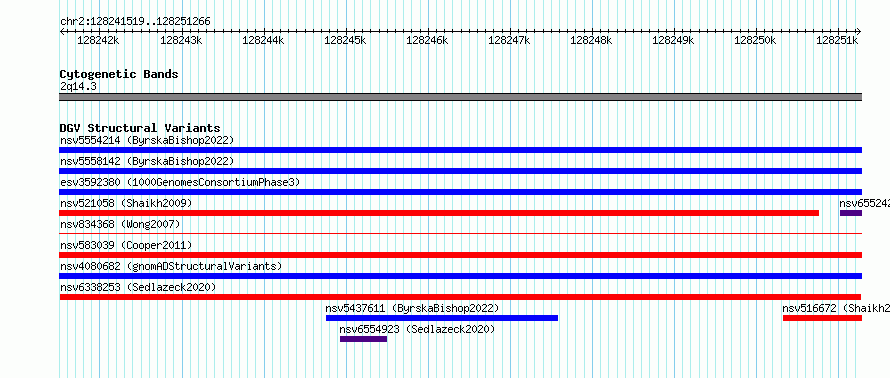This screenshot has height=378, width=890.
Task: Click the small purple nsv655242 bar
Action: (851, 213)
